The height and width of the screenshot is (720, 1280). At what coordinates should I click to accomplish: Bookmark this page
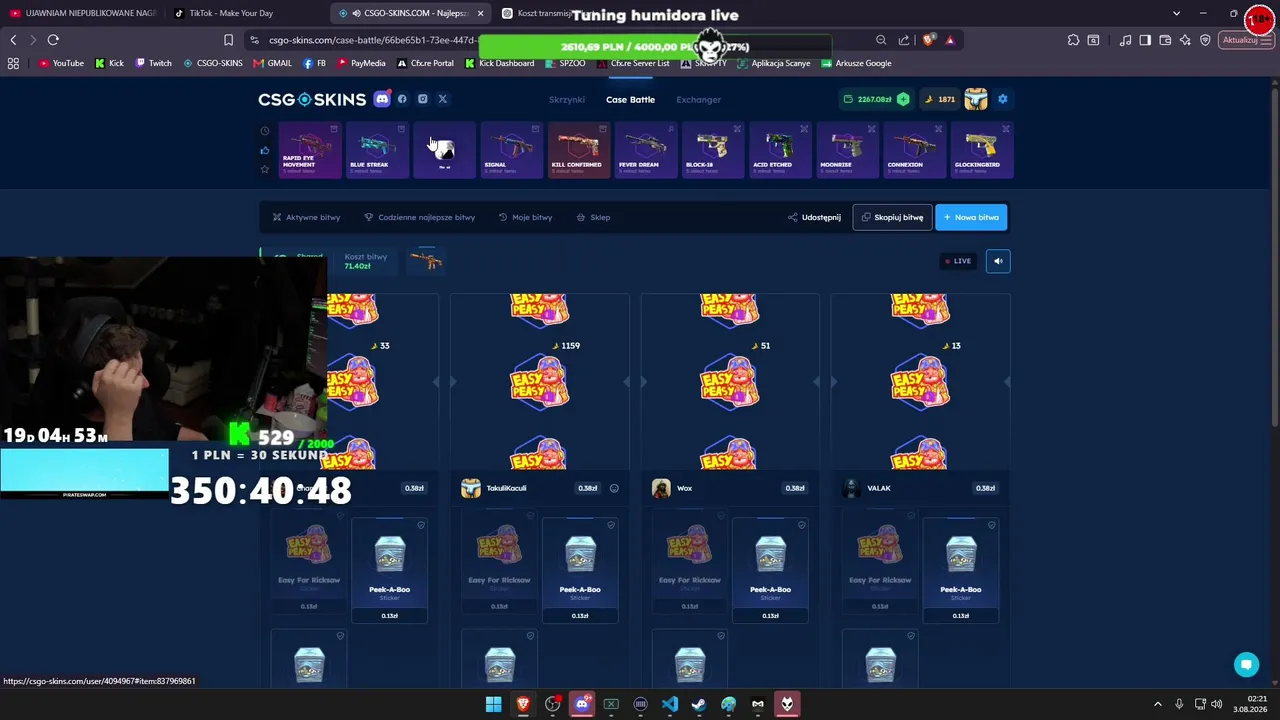pos(228,40)
